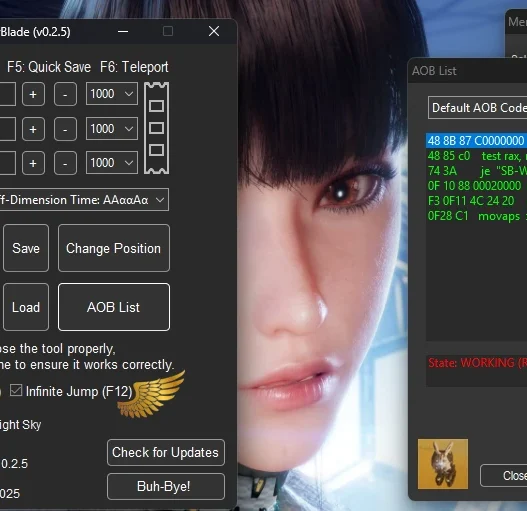Click the golden wing icon
Viewport: 527px width, 511px height.
coord(152,394)
